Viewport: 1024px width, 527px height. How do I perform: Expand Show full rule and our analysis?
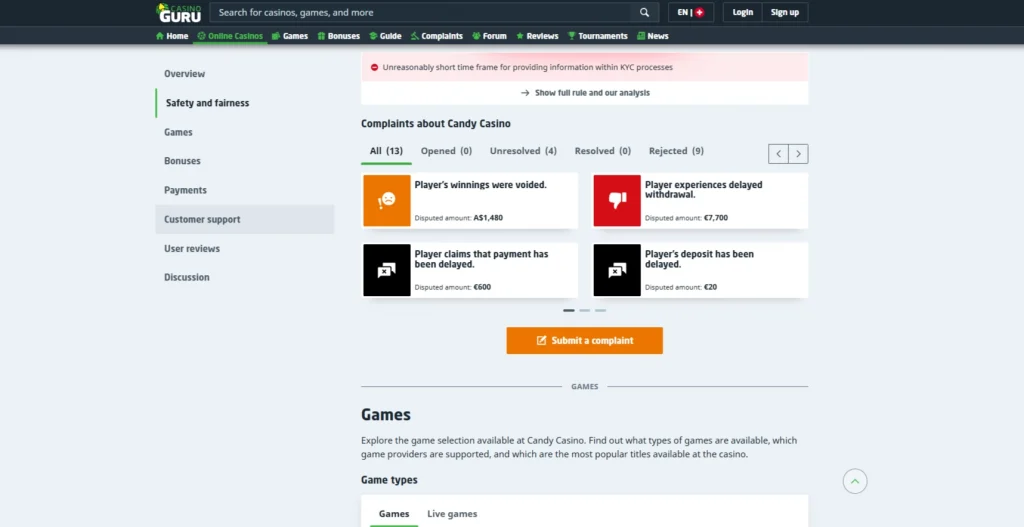584,93
